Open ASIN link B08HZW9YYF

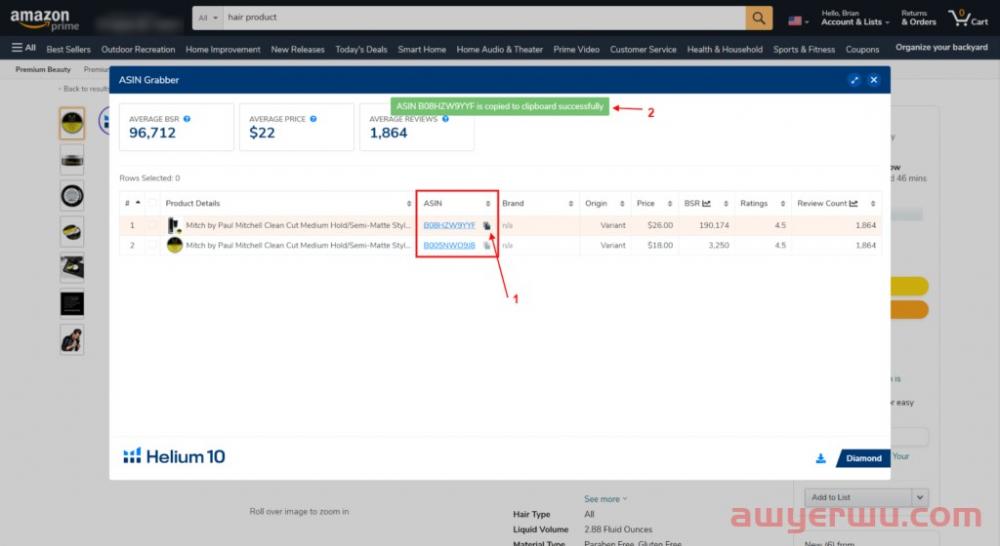[x=449, y=225]
